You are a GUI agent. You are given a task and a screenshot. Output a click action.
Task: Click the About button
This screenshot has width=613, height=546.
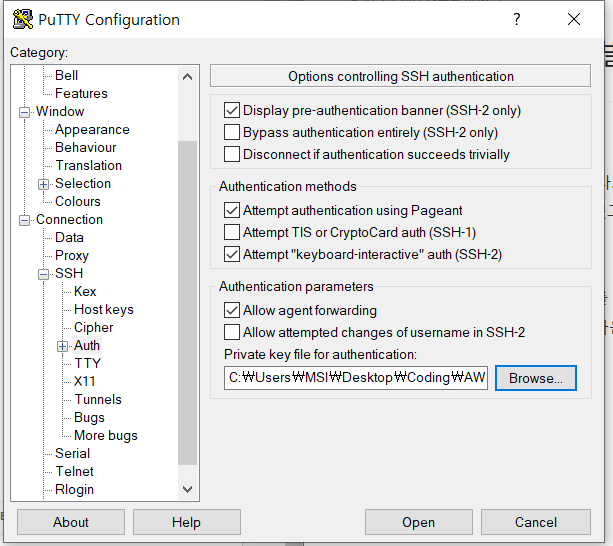tap(71, 522)
